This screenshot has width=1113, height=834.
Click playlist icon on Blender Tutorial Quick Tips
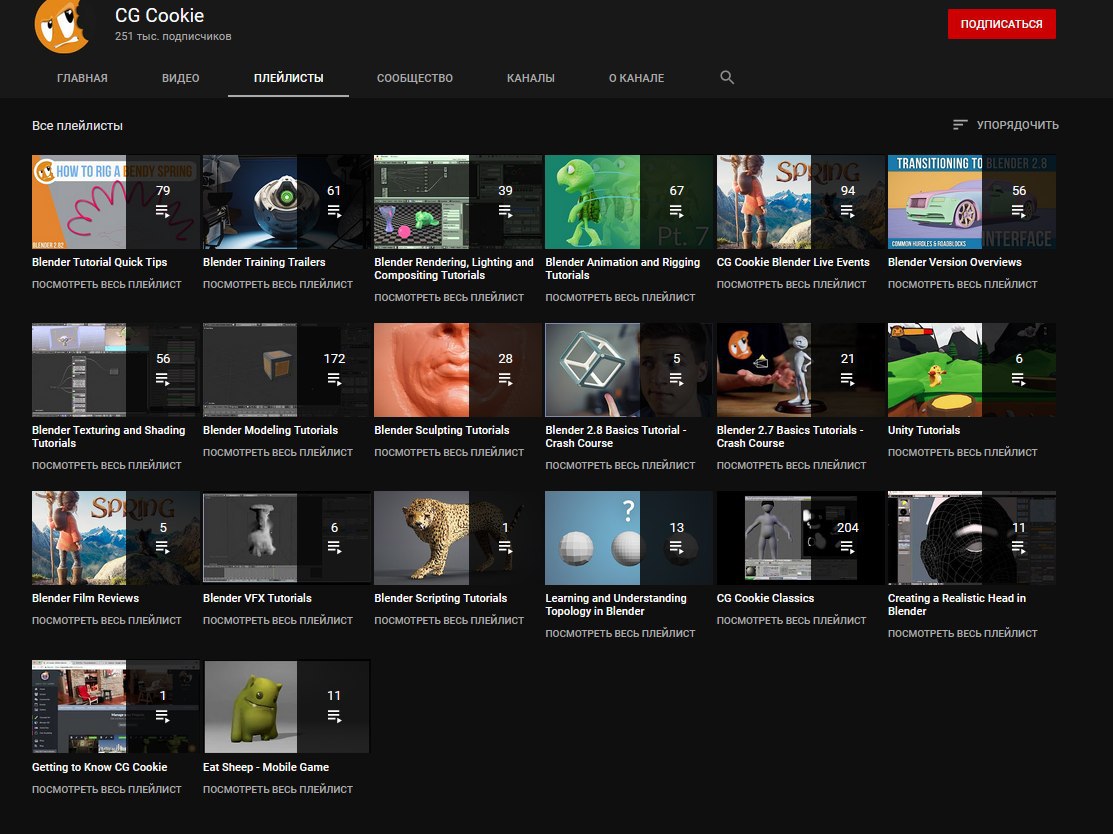[163, 212]
